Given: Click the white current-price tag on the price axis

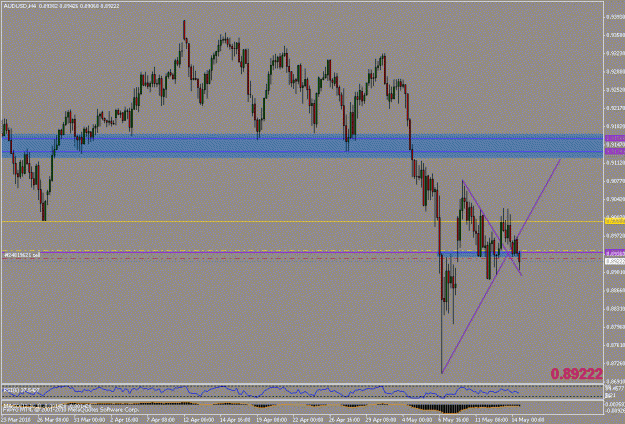Looking at the screenshot, I should pyautogui.click(x=615, y=261).
